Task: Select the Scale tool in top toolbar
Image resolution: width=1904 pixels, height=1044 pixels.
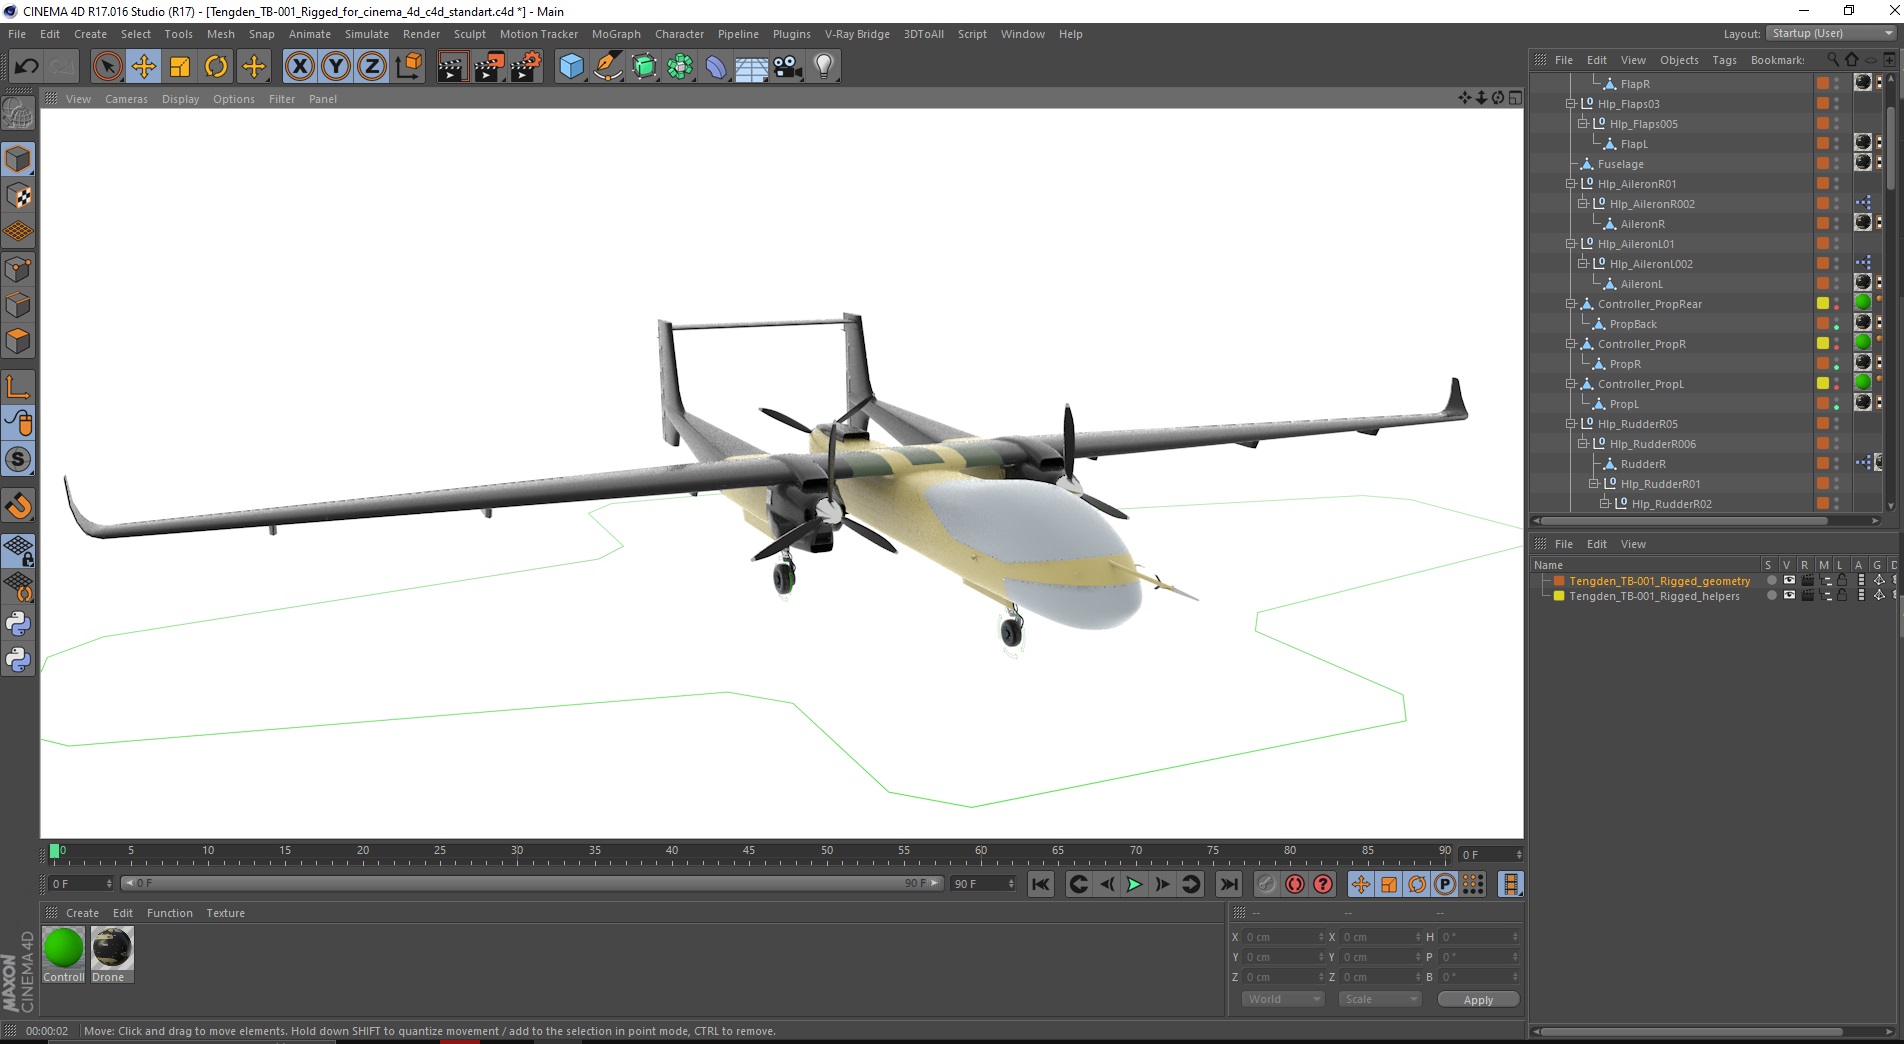Action: click(x=180, y=67)
